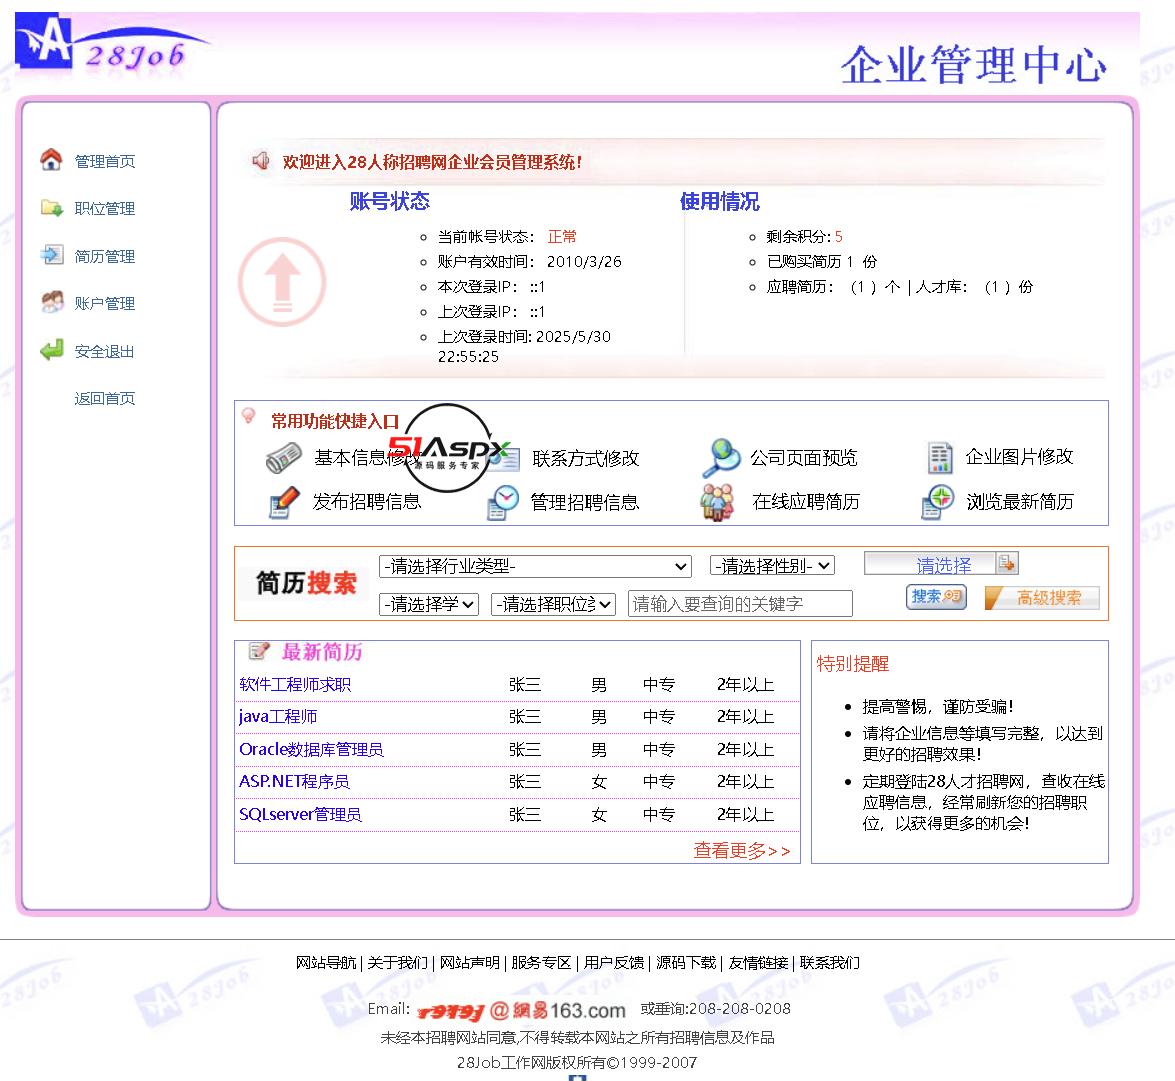The height and width of the screenshot is (1081, 1175).
Task: Expand the 请选择职位 dropdown
Action: click(553, 604)
